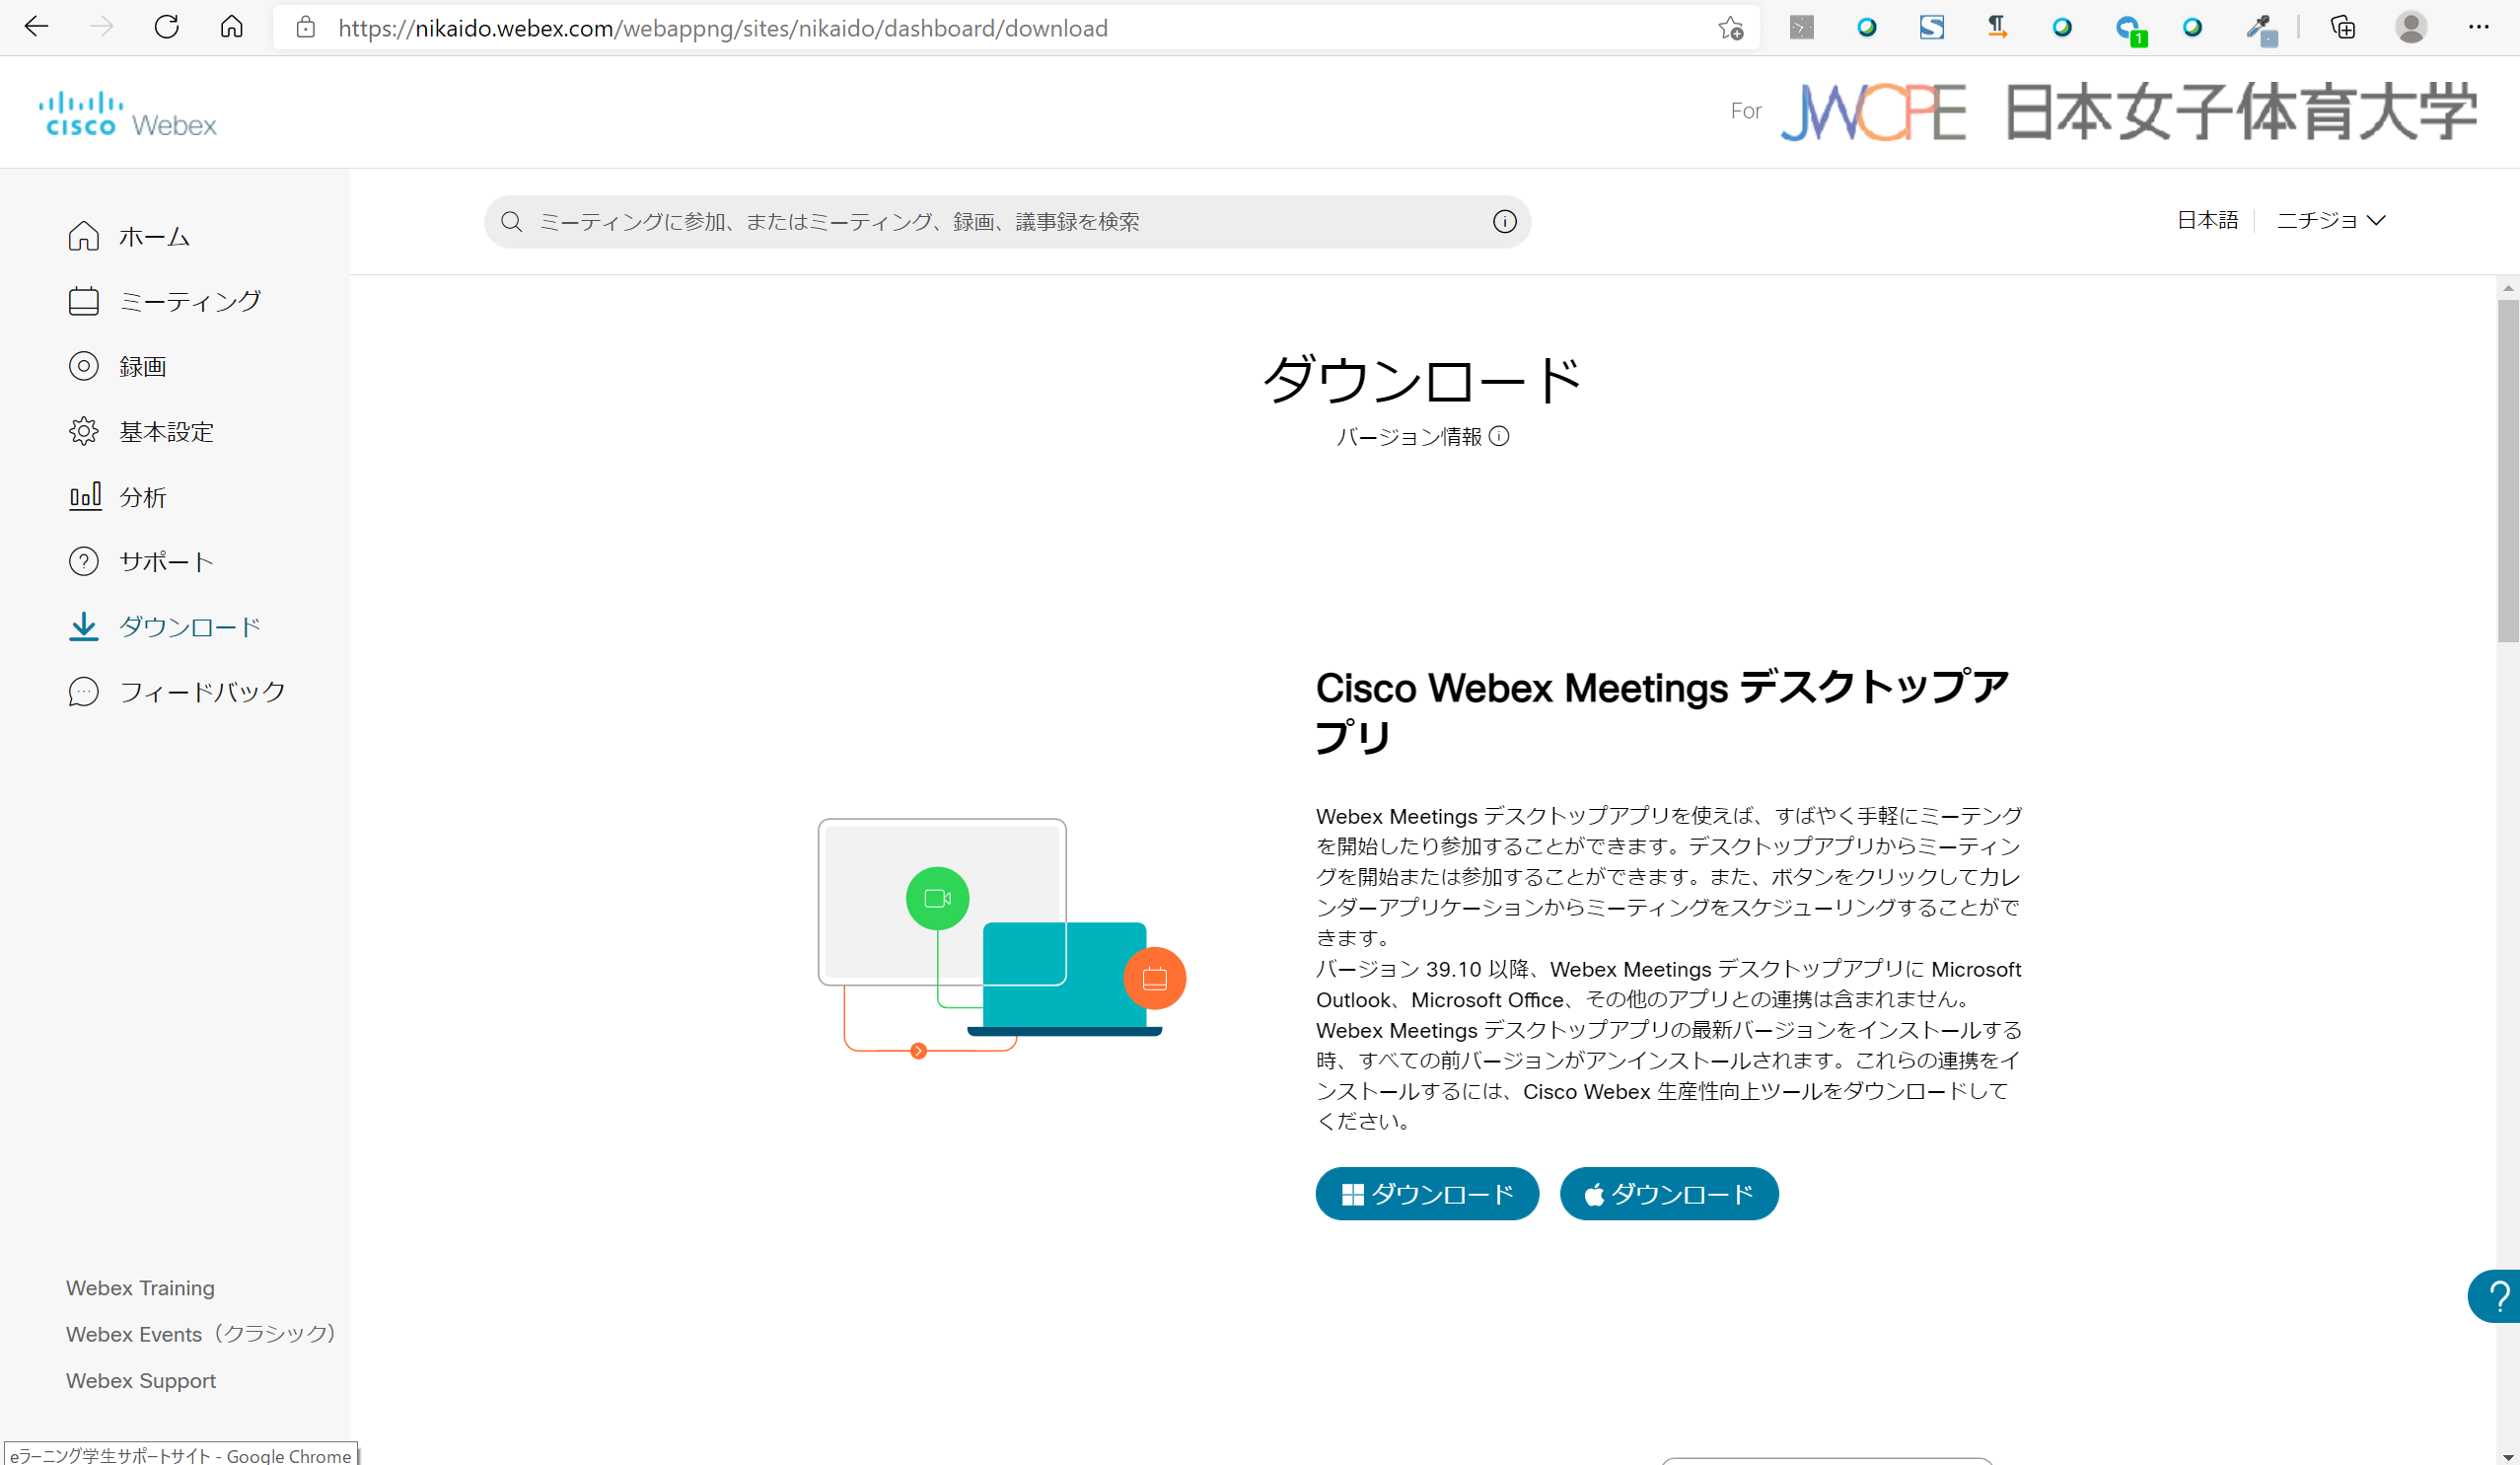Open サポート in the sidebar
2520x1465 pixels.
coord(167,561)
